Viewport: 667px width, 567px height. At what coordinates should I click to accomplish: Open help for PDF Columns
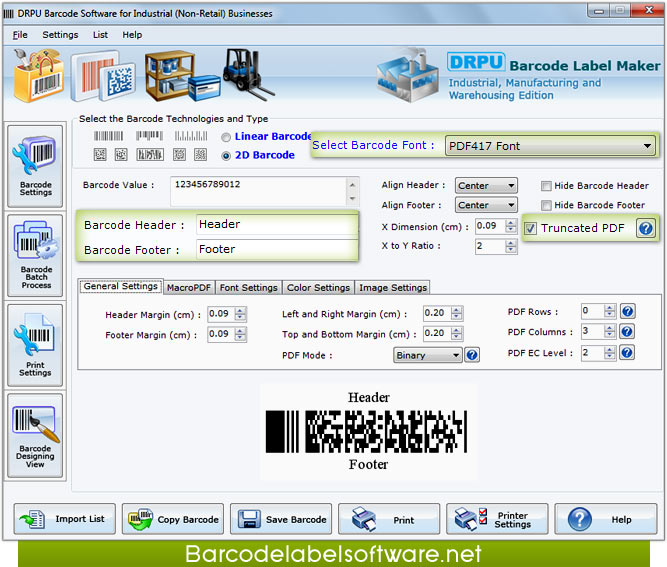tap(627, 331)
